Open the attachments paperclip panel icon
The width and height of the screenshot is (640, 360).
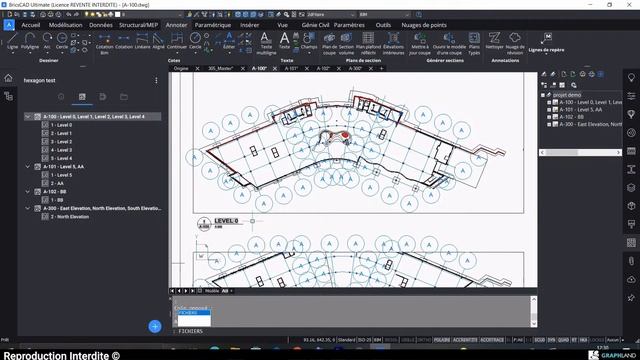point(631,261)
